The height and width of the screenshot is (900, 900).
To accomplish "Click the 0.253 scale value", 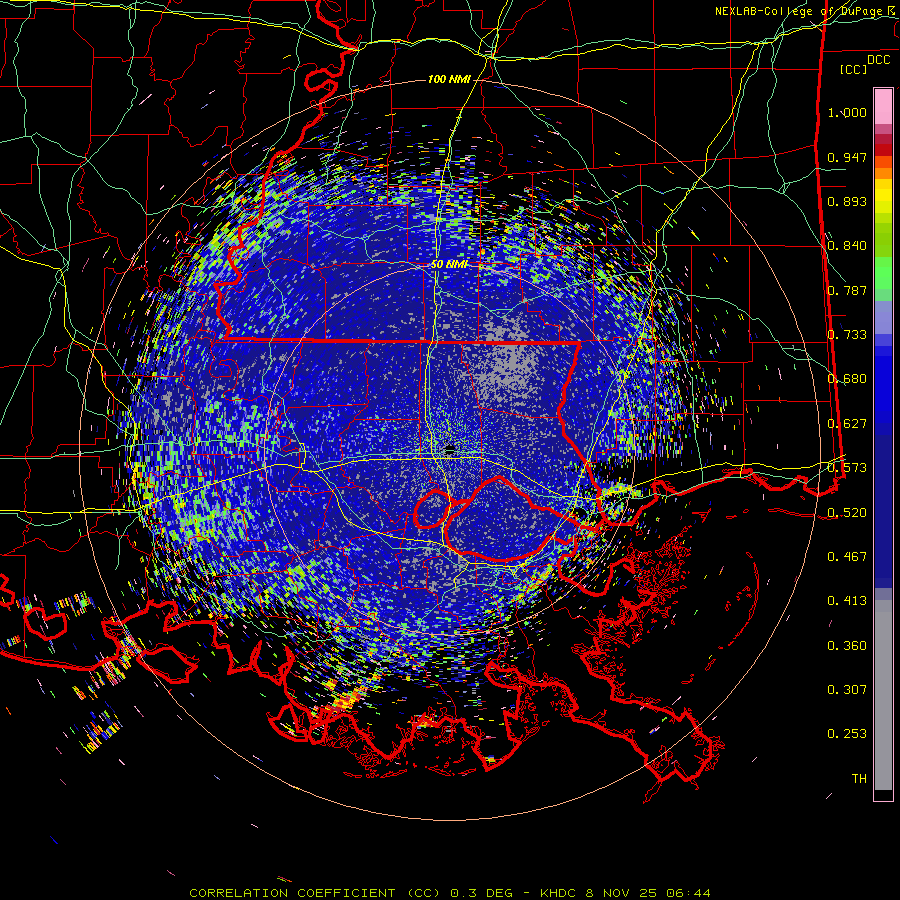I will point(847,734).
